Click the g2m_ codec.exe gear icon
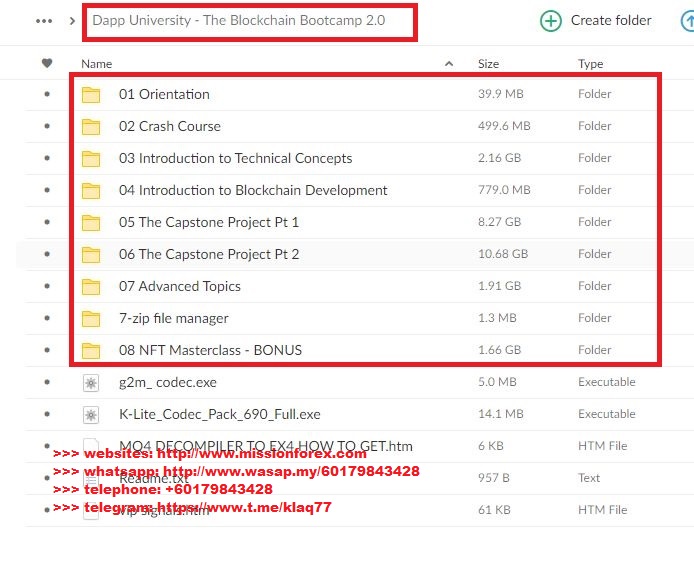Image resolution: width=694 pixels, height=561 pixels. tap(91, 383)
